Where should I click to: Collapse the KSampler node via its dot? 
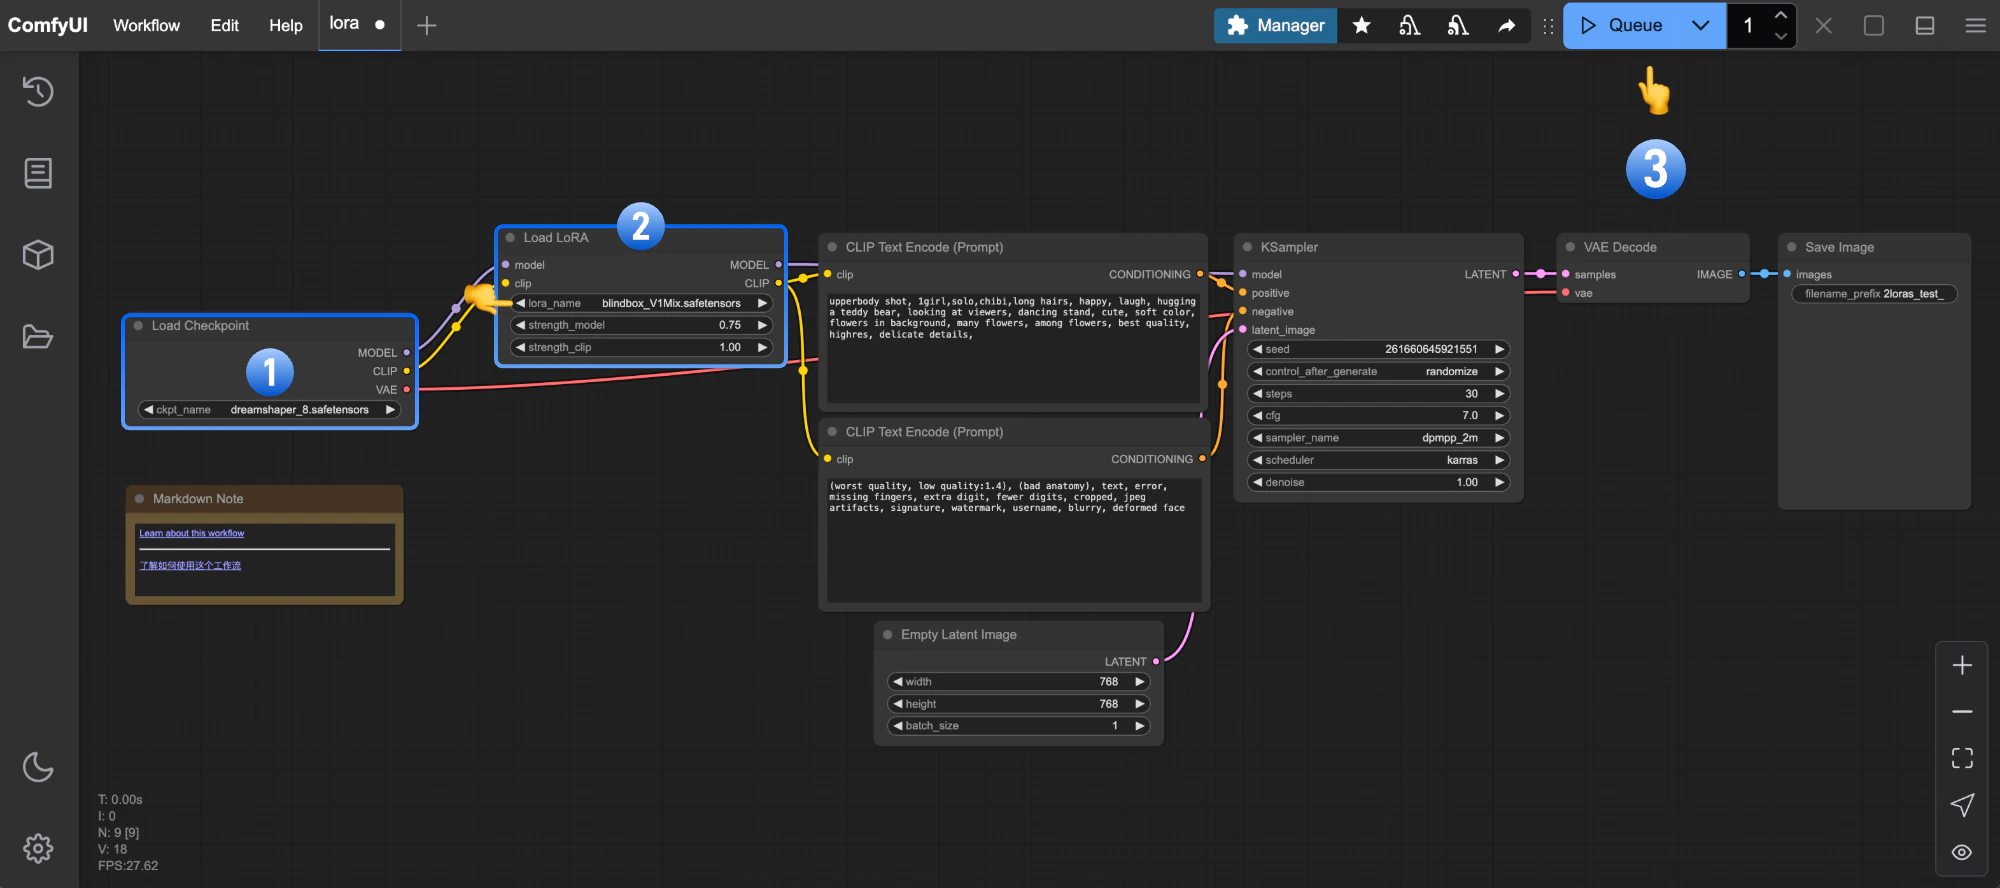tap(1247, 247)
